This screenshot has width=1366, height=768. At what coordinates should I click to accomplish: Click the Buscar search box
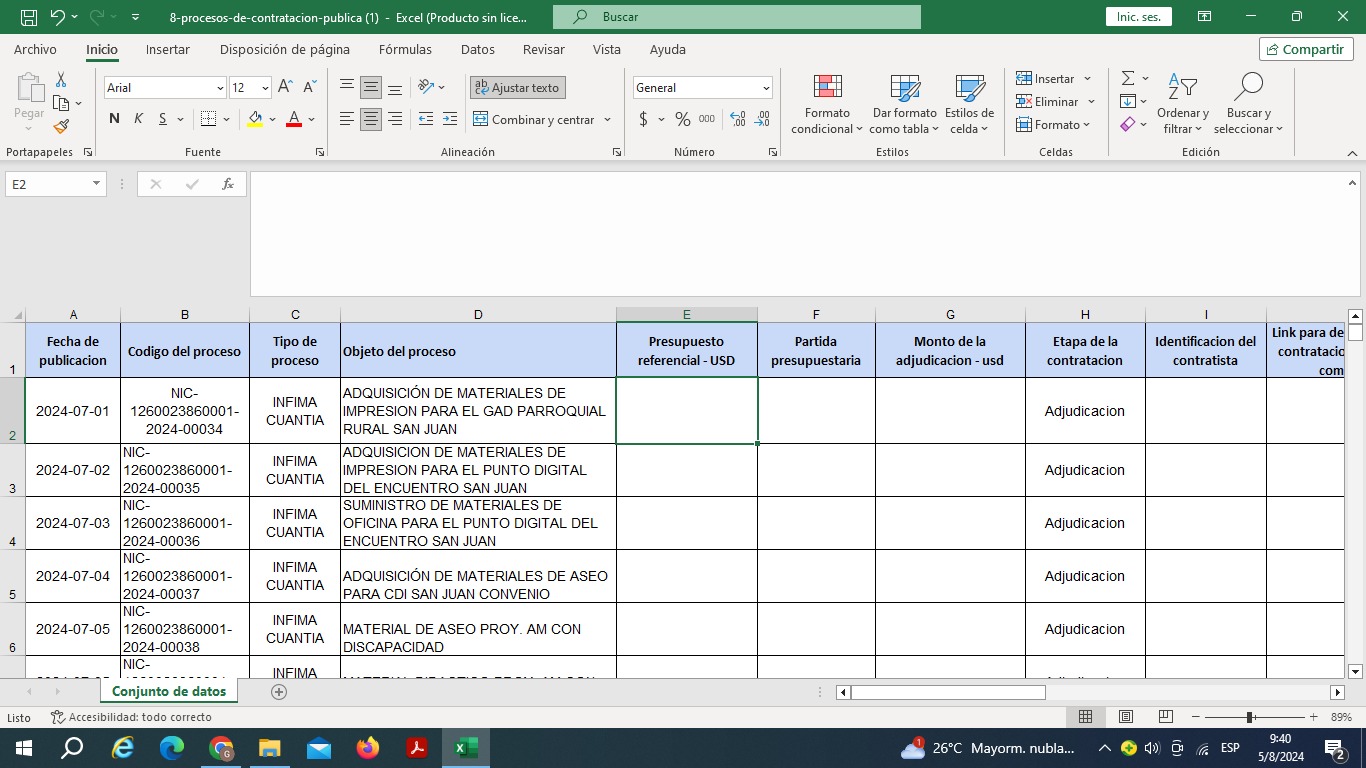(x=735, y=17)
